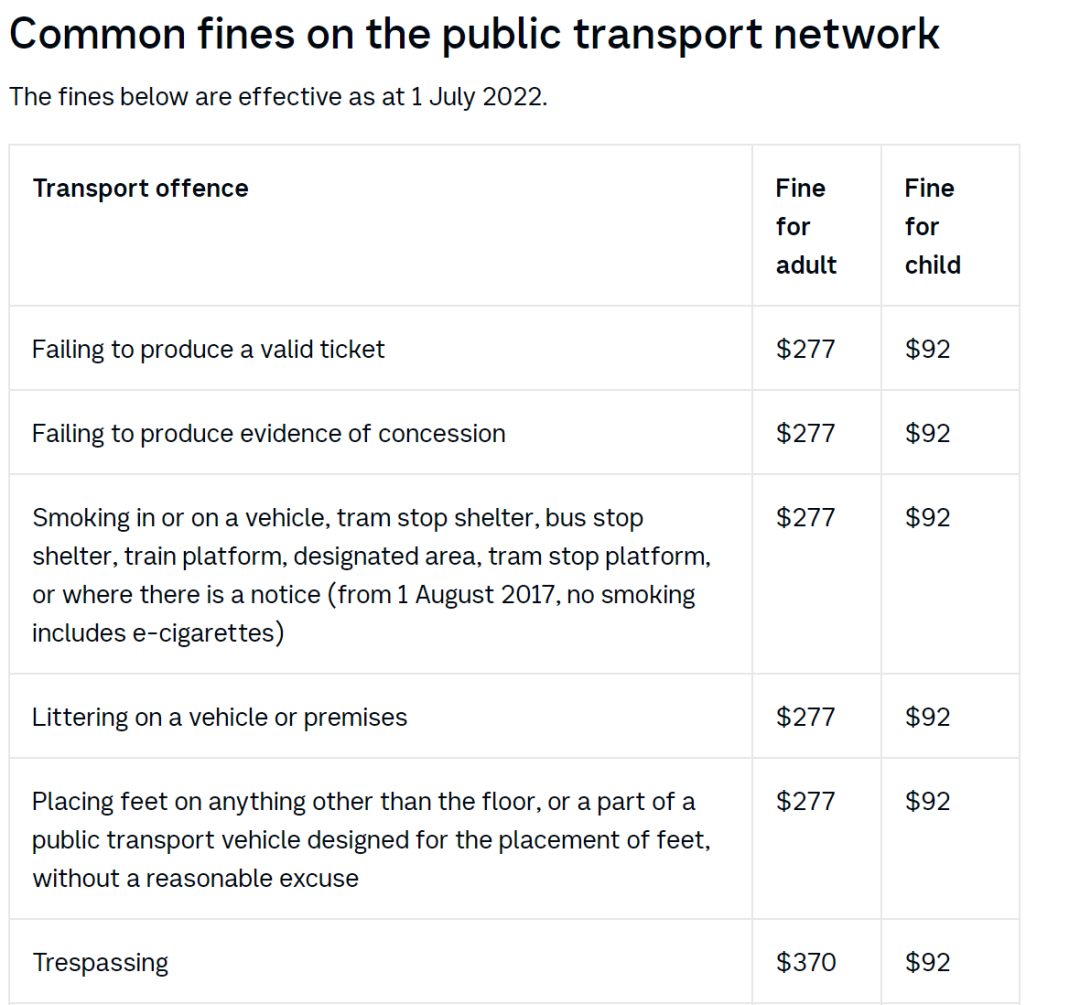Click the adult fine for evidence of concession
Image resolution: width=1080 pixels, height=1005 pixels.
tap(805, 433)
